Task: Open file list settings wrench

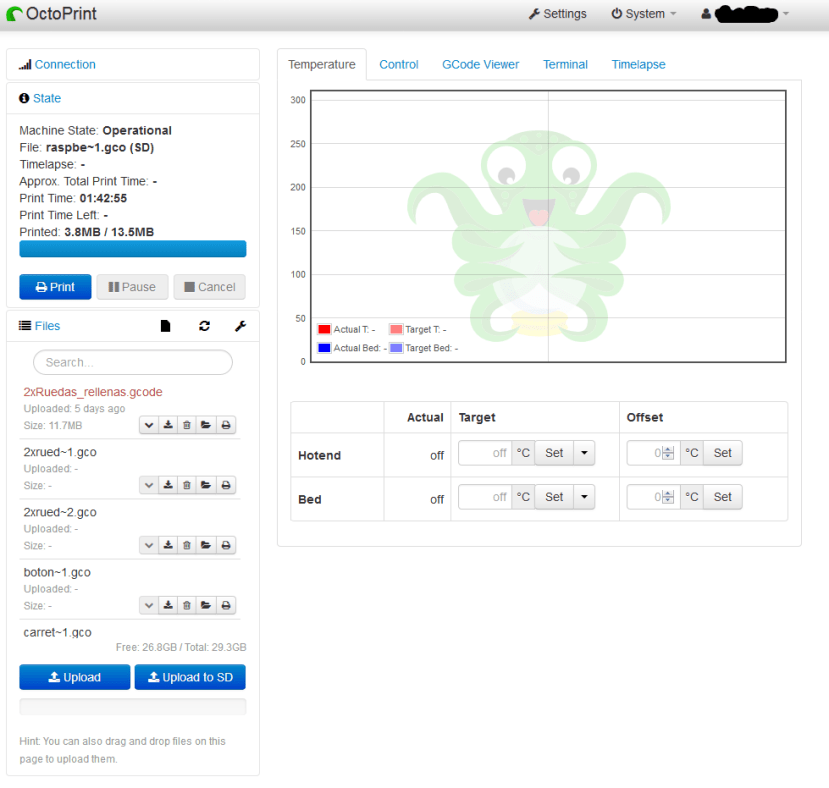Action: pos(241,326)
